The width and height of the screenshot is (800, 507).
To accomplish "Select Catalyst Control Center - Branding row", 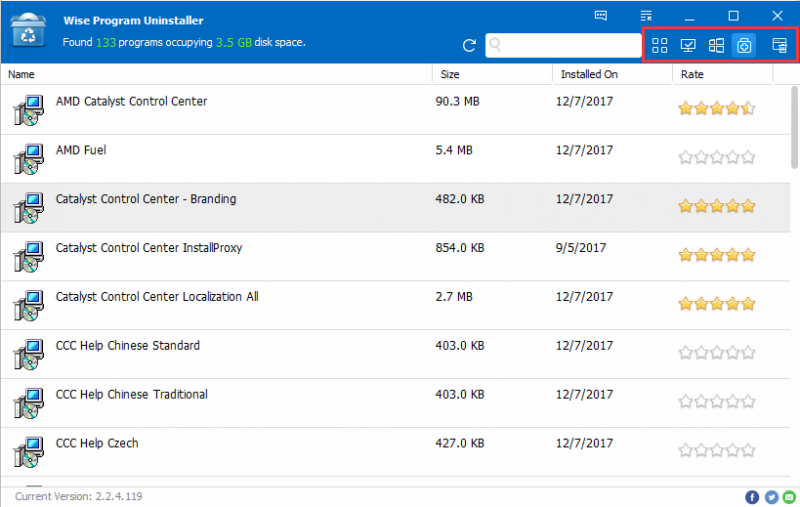I will click(395, 208).
